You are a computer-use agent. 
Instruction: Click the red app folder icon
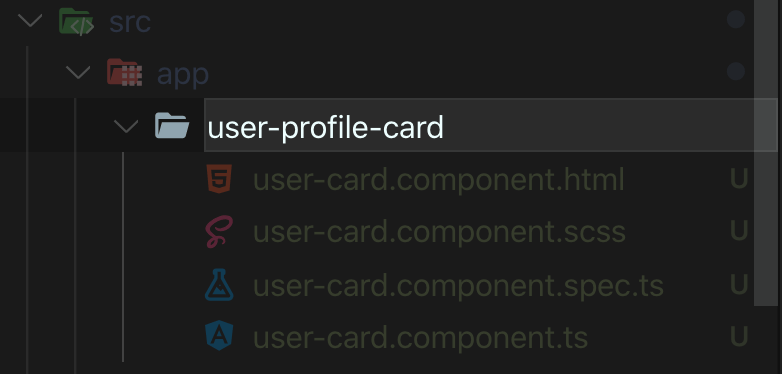click(125, 73)
